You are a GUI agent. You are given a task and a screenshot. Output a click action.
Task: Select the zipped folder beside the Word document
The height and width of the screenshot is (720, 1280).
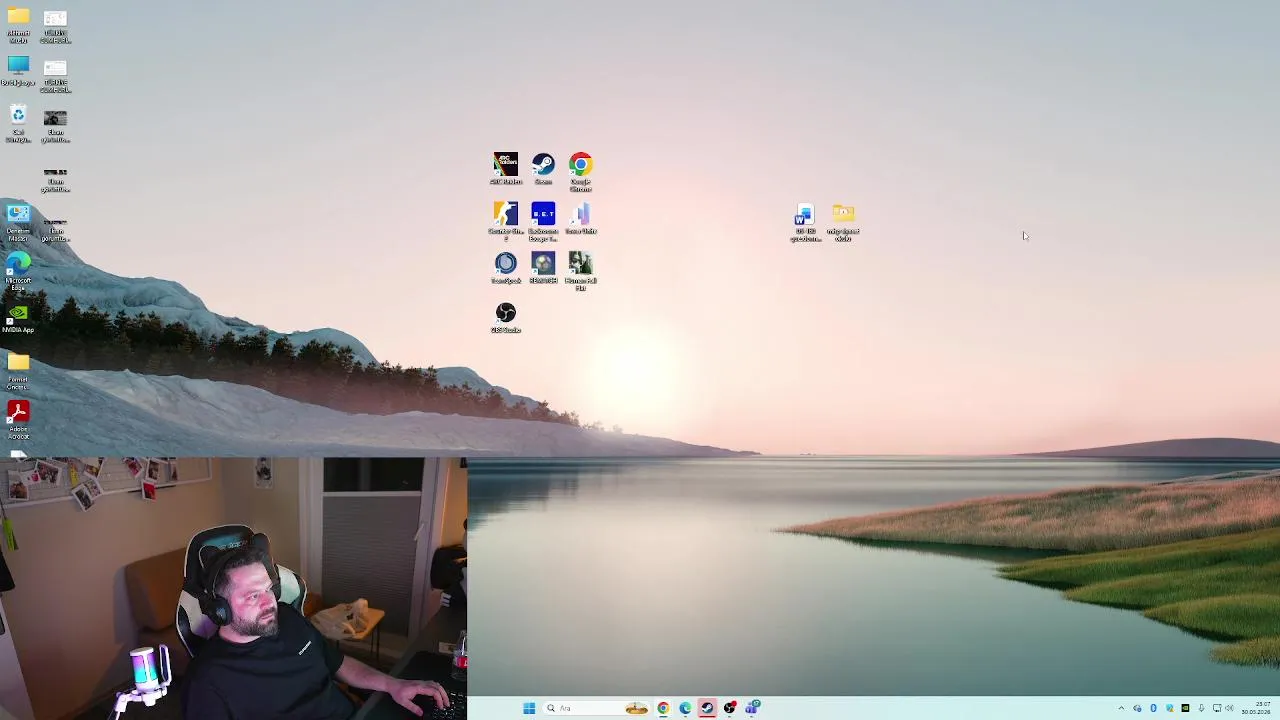pyautogui.click(x=843, y=223)
